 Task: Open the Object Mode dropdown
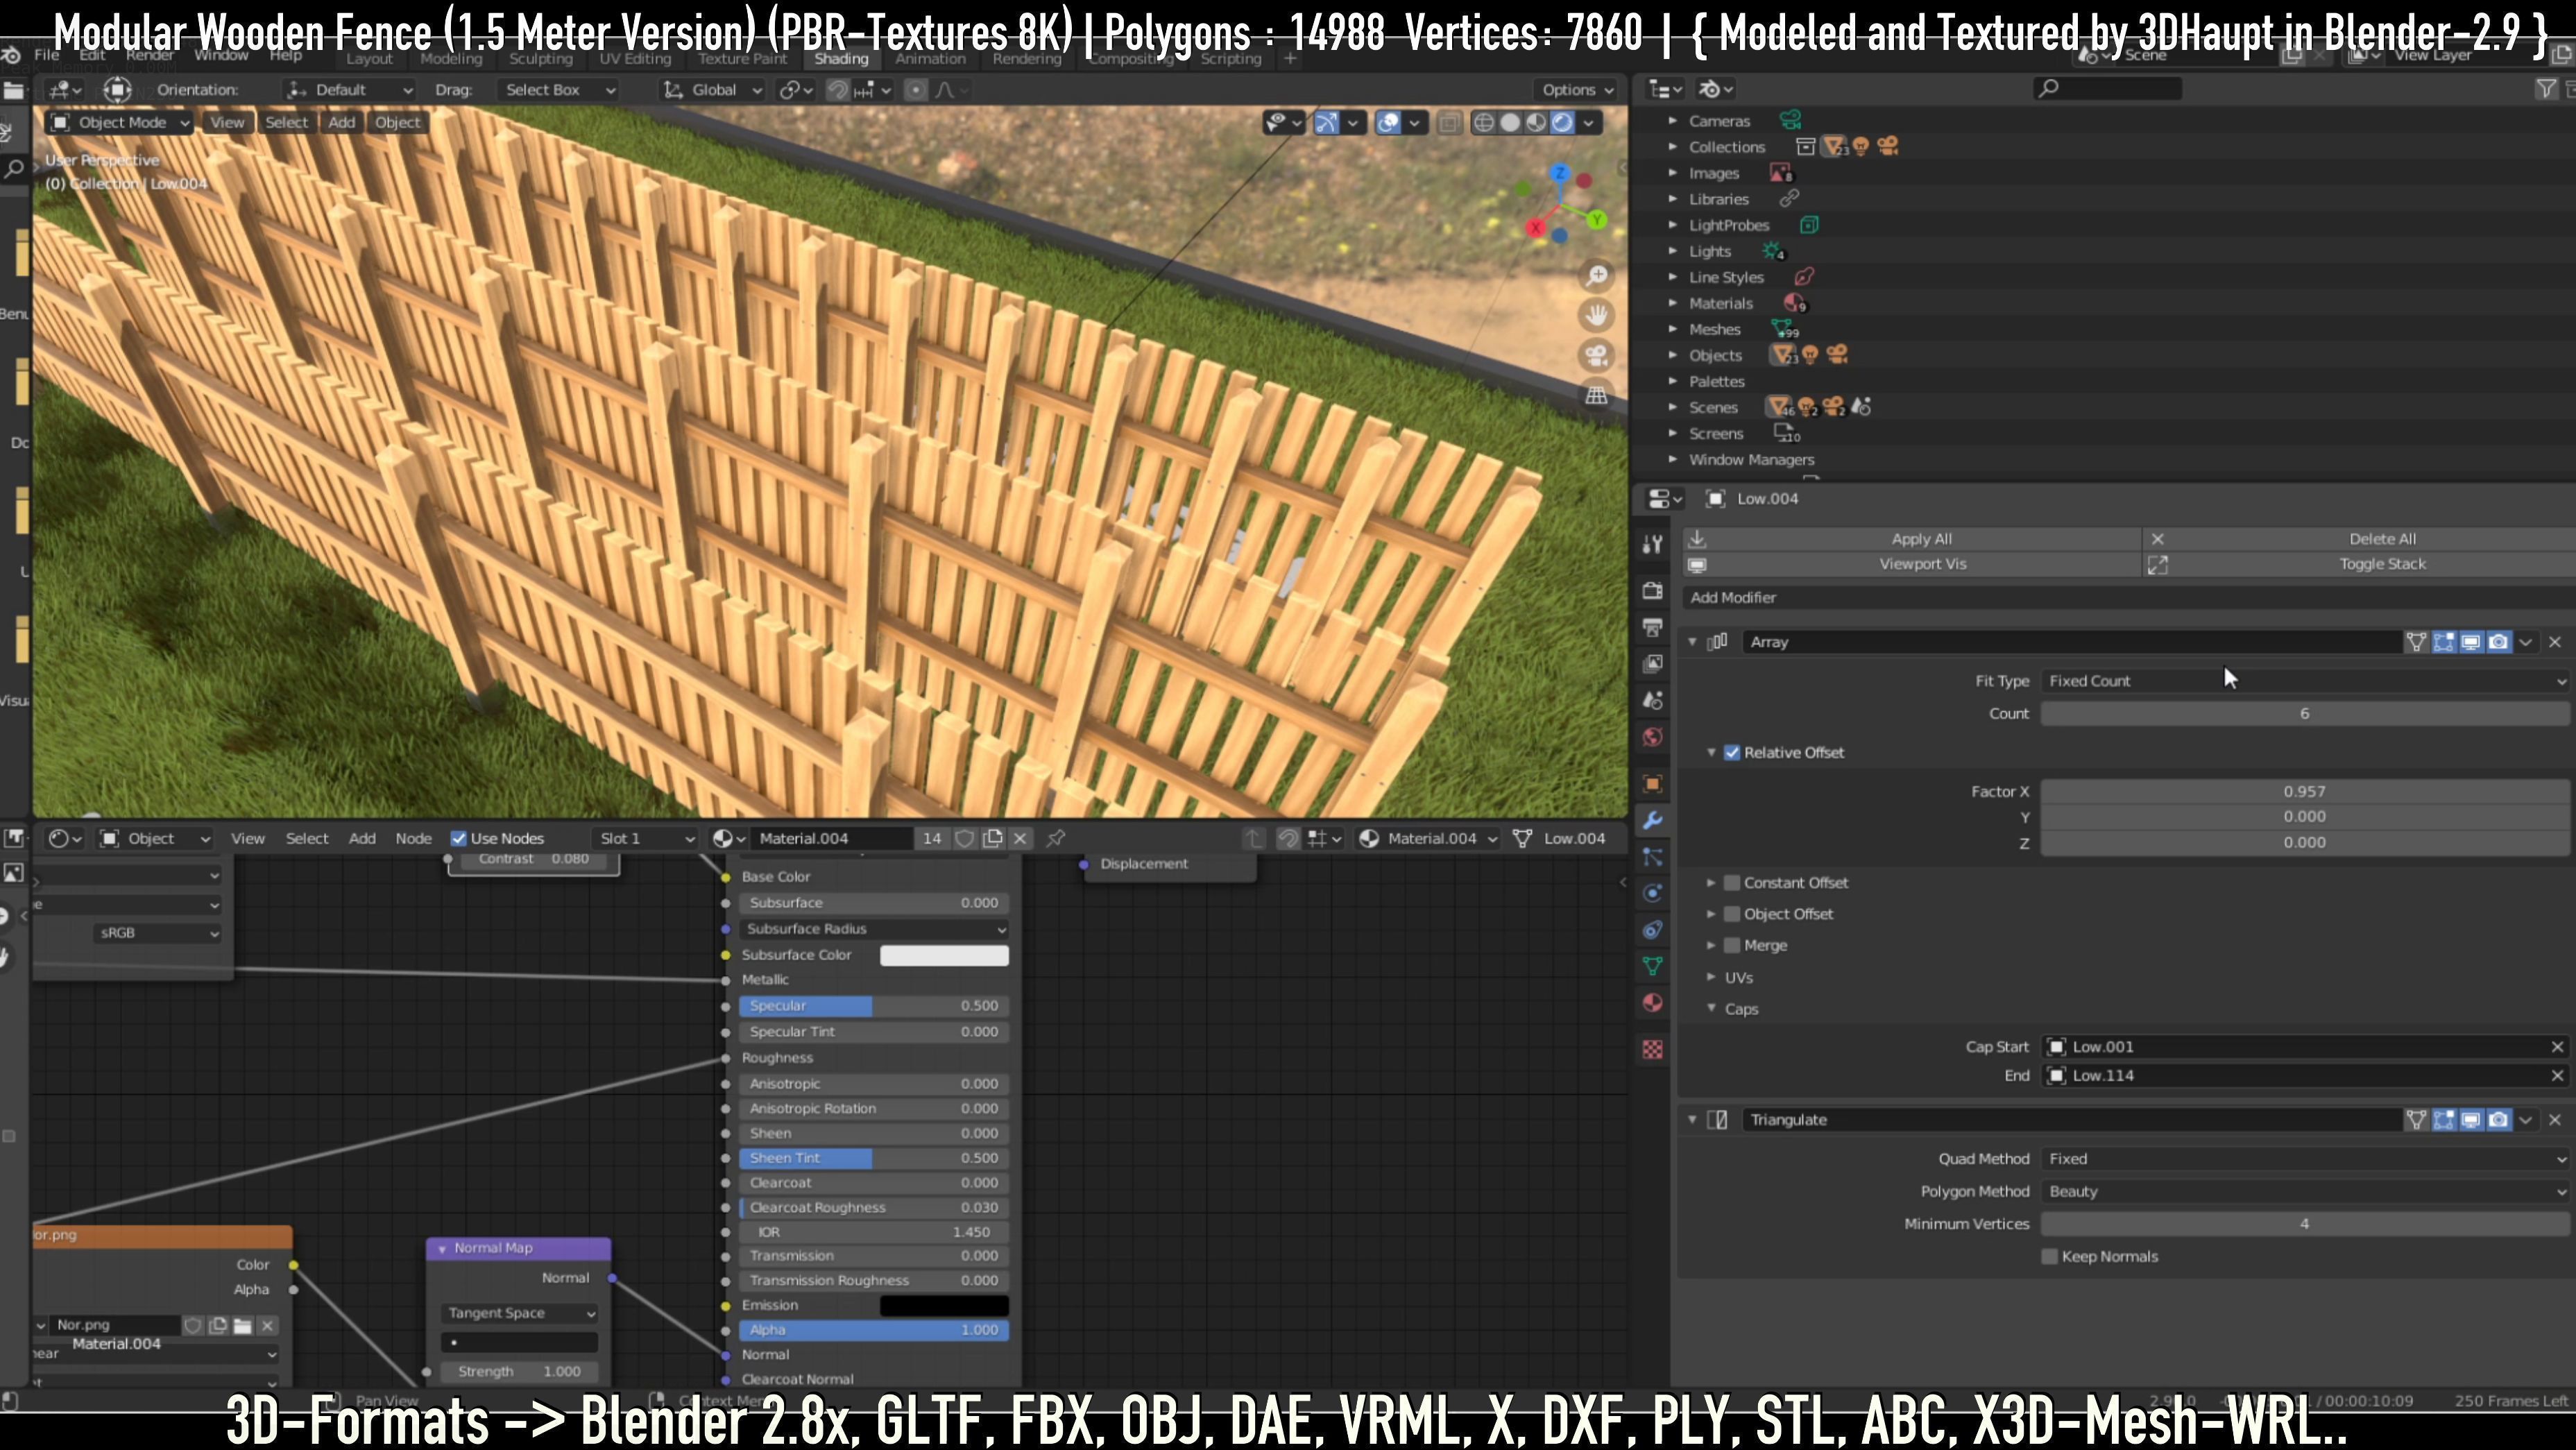click(119, 122)
